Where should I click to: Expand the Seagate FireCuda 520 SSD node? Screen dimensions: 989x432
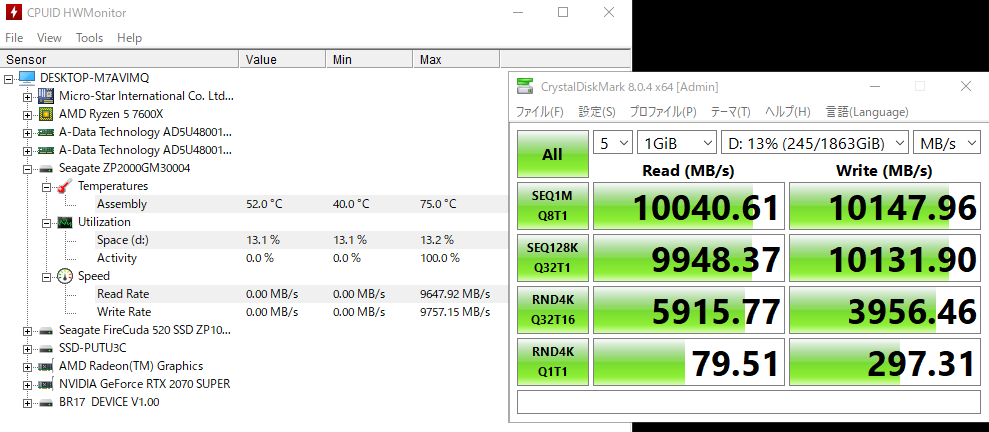tap(27, 330)
